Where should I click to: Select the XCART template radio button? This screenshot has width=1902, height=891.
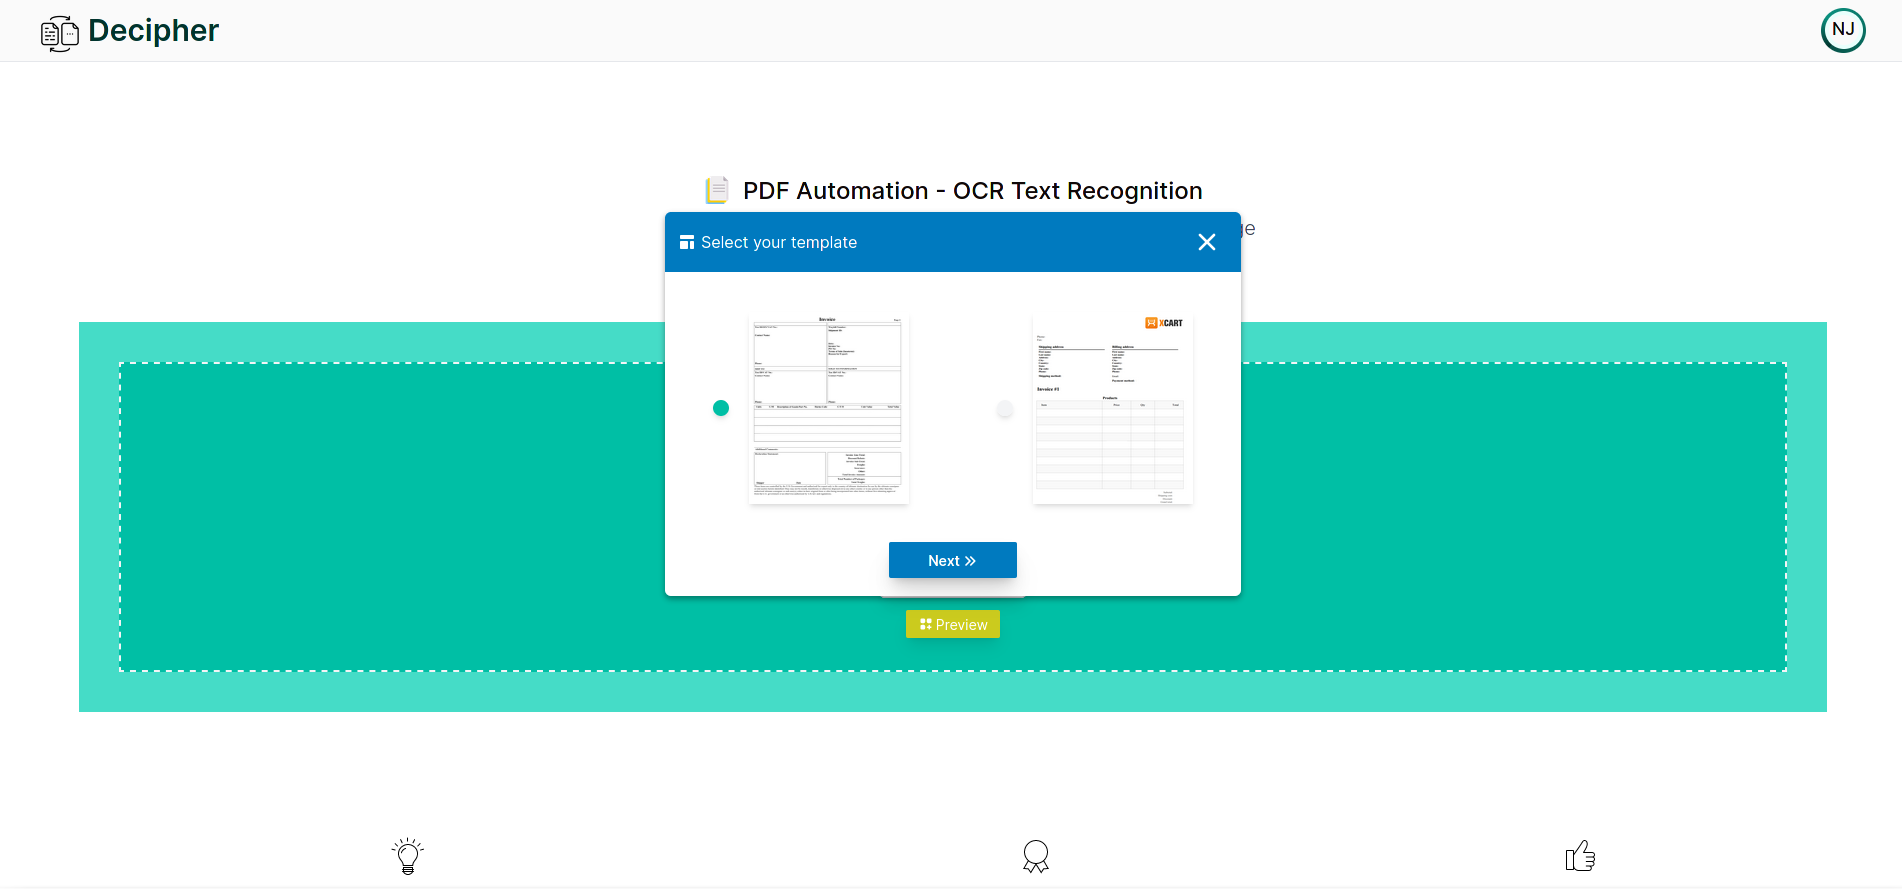(x=1005, y=408)
